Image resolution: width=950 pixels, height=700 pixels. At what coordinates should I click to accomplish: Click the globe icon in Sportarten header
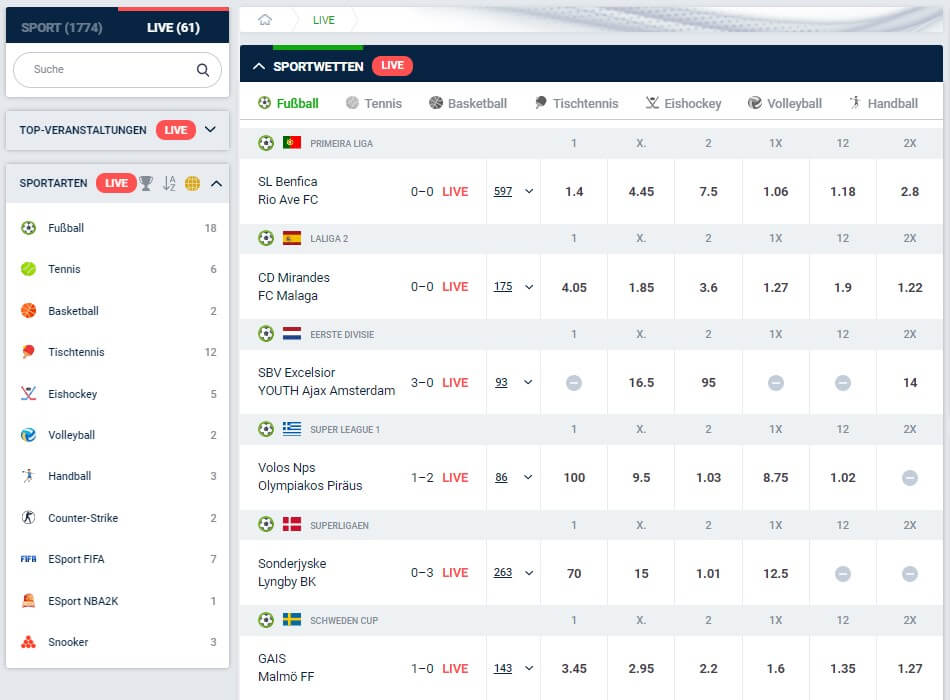(193, 183)
